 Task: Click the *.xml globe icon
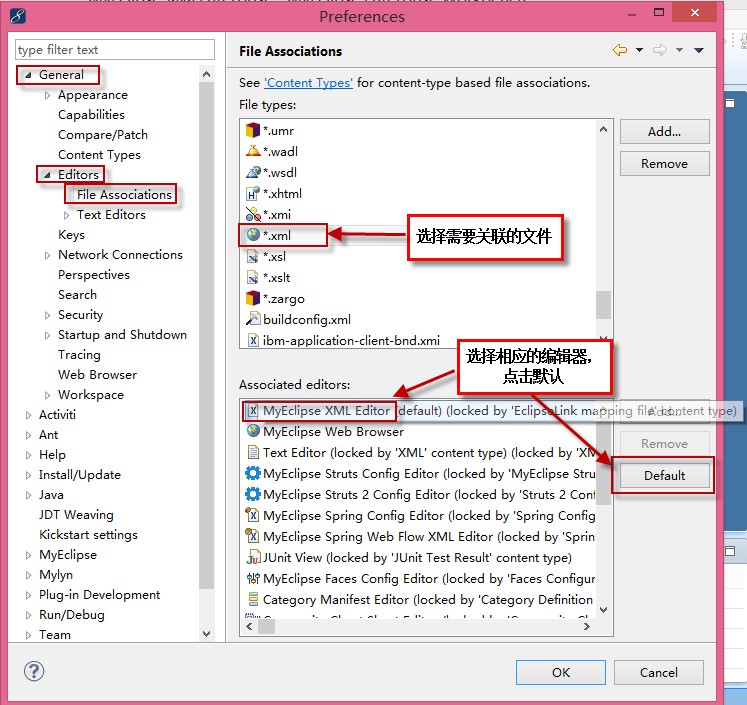click(x=252, y=235)
